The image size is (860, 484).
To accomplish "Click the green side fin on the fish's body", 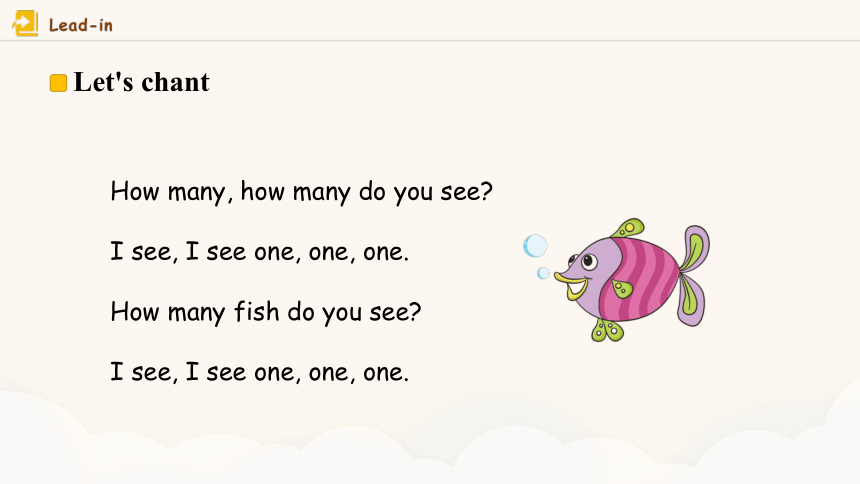I will [x=622, y=288].
